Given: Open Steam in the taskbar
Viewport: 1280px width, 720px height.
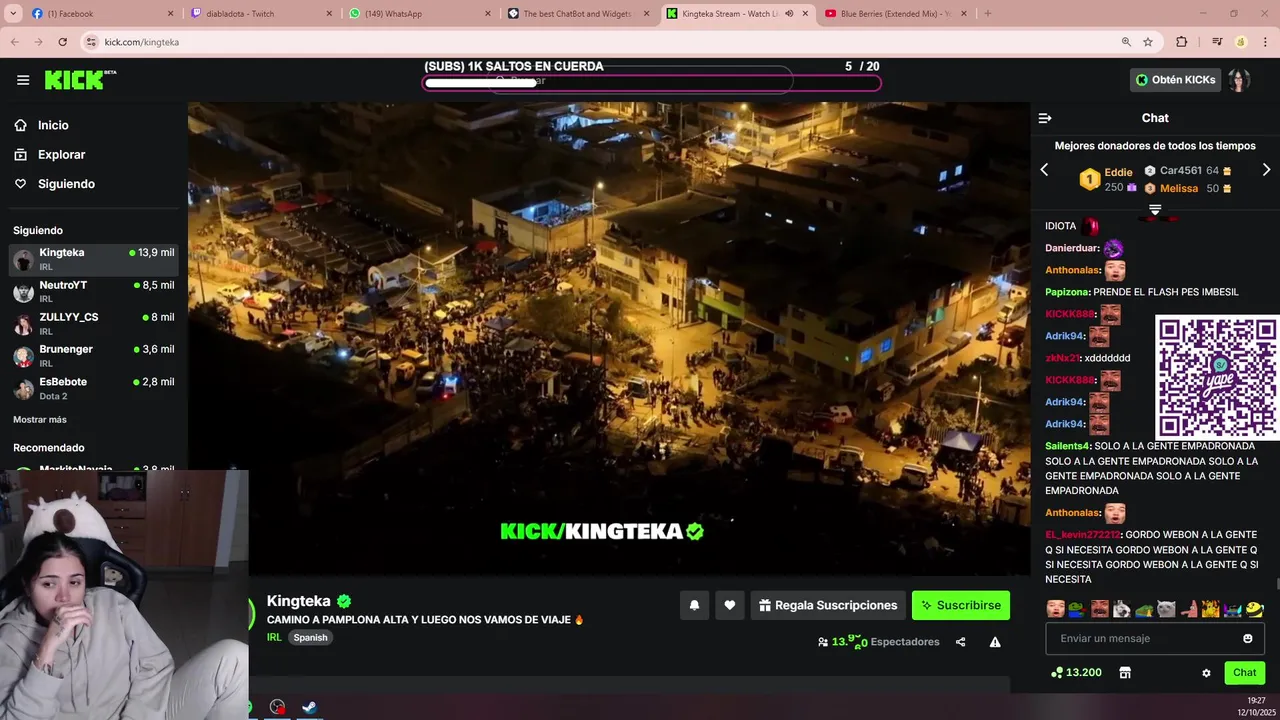Looking at the screenshot, I should point(310,707).
